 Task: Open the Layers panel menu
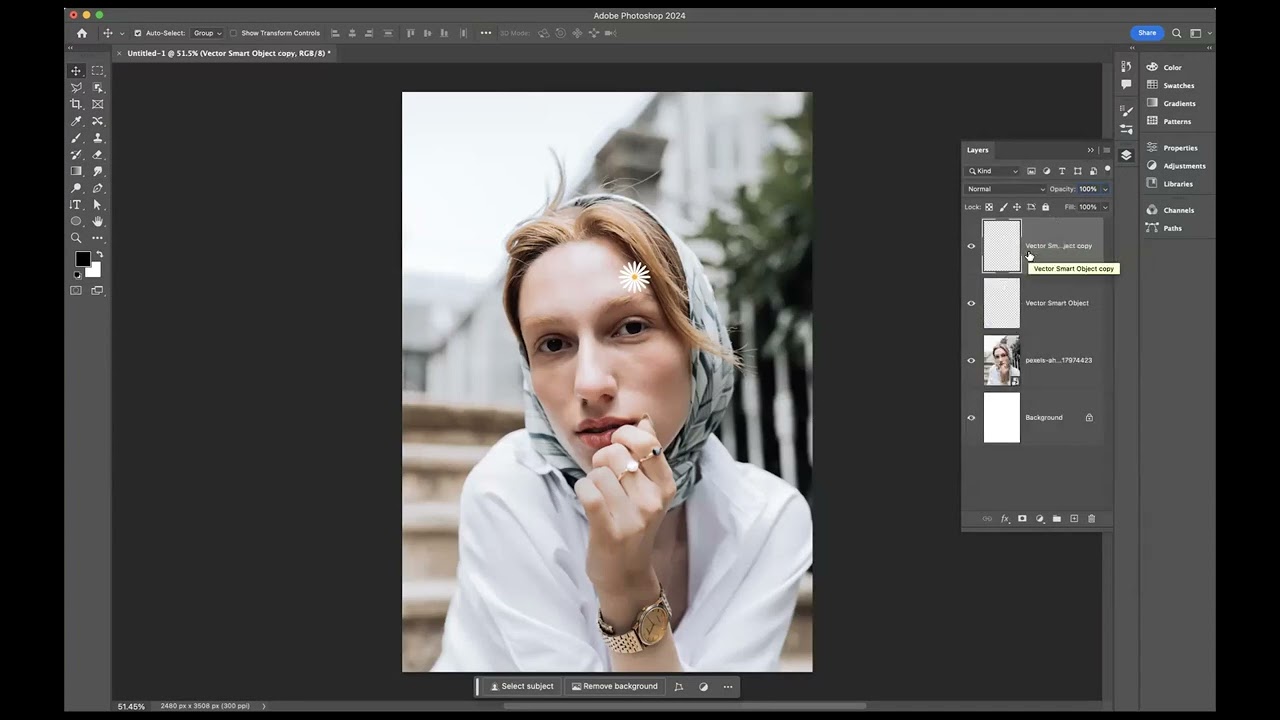[x=1106, y=150]
